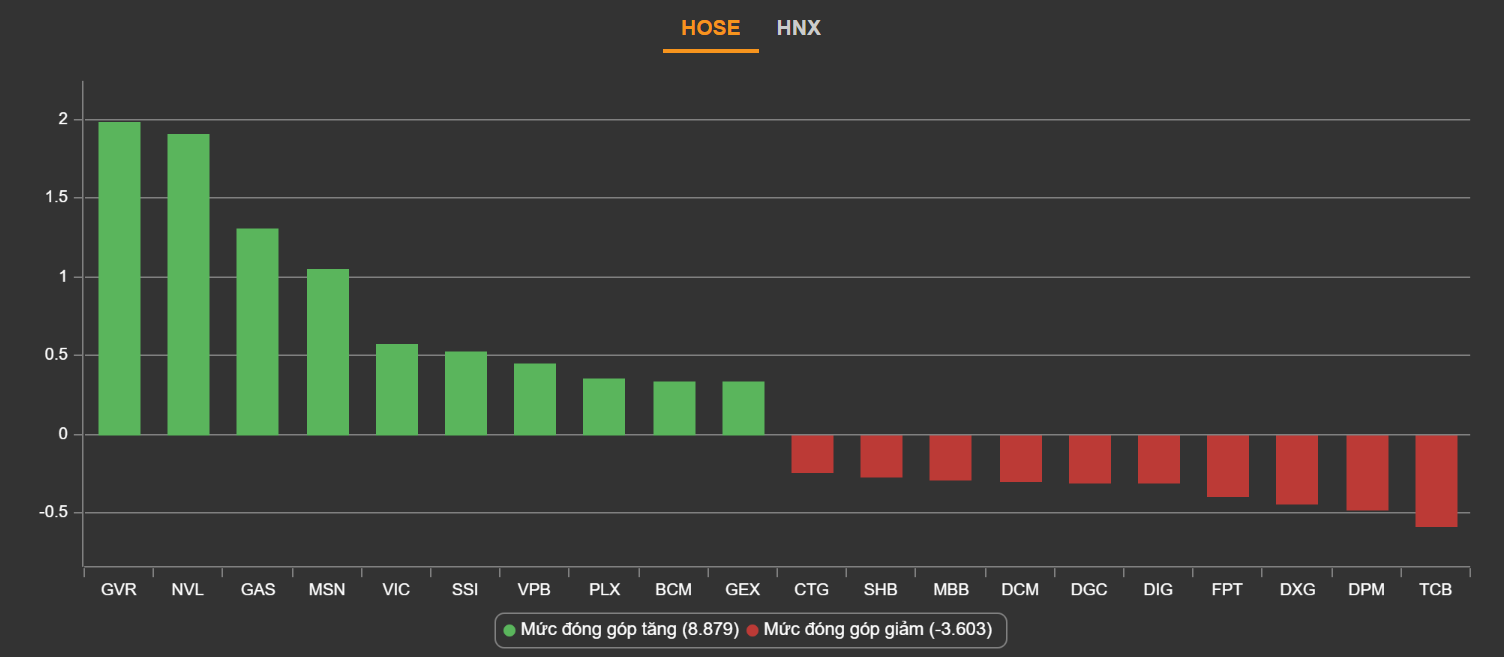Select the HOSE tab
This screenshot has height=657, width=1504.
pos(710,28)
